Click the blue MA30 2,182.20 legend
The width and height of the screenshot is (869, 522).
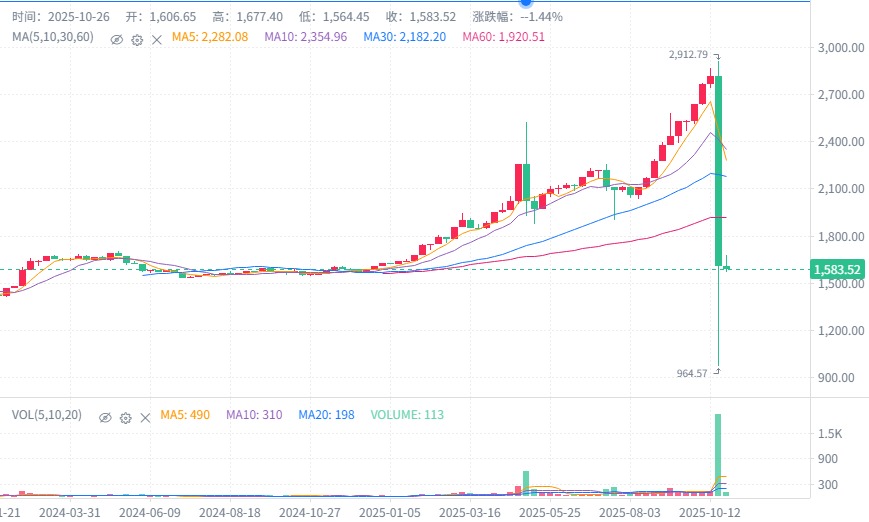coord(404,37)
